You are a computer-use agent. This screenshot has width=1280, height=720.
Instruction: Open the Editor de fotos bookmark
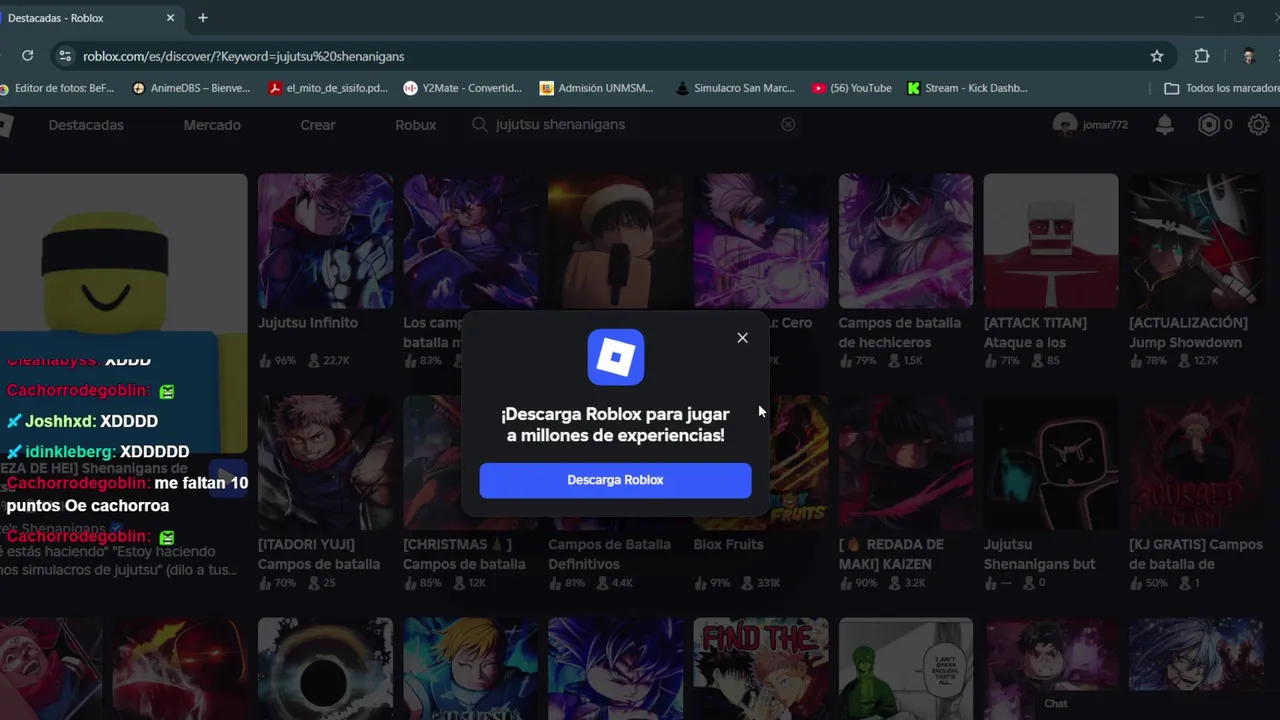click(56, 88)
